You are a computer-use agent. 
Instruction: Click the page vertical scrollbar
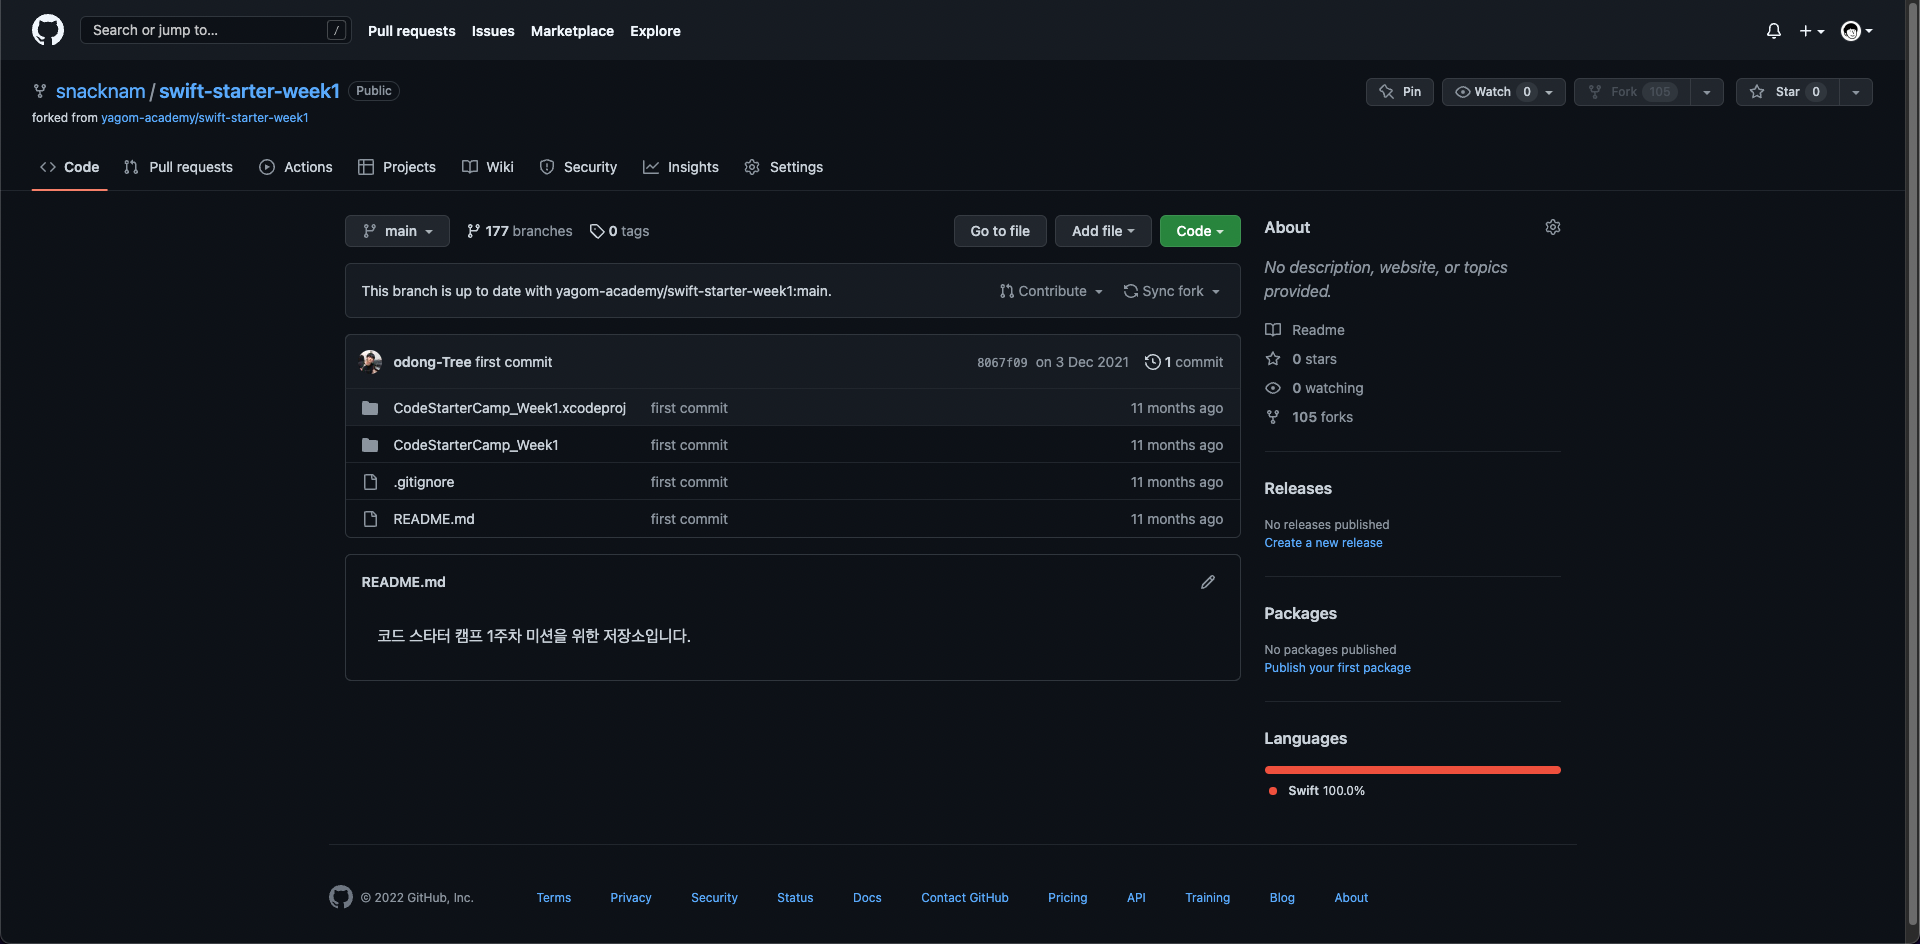[x=1912, y=465]
